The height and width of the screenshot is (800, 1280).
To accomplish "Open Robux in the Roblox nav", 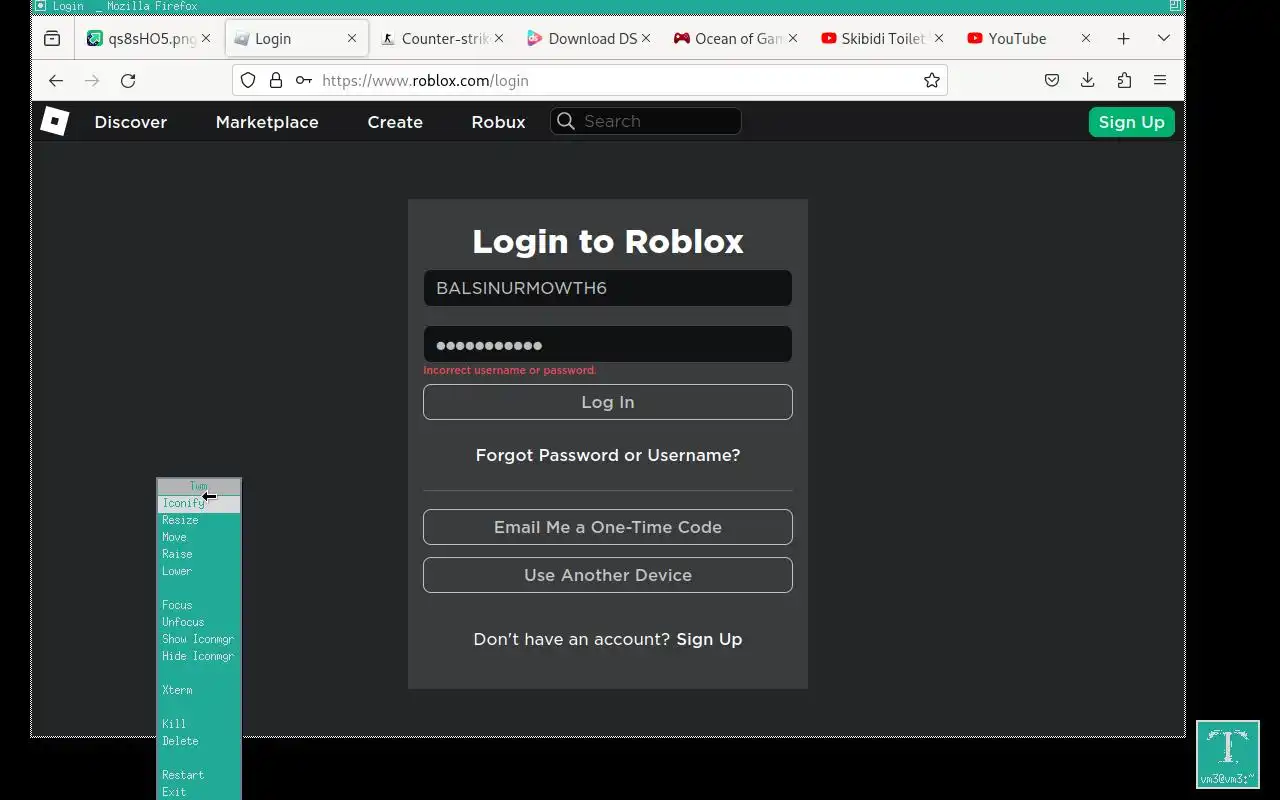I will [x=498, y=122].
